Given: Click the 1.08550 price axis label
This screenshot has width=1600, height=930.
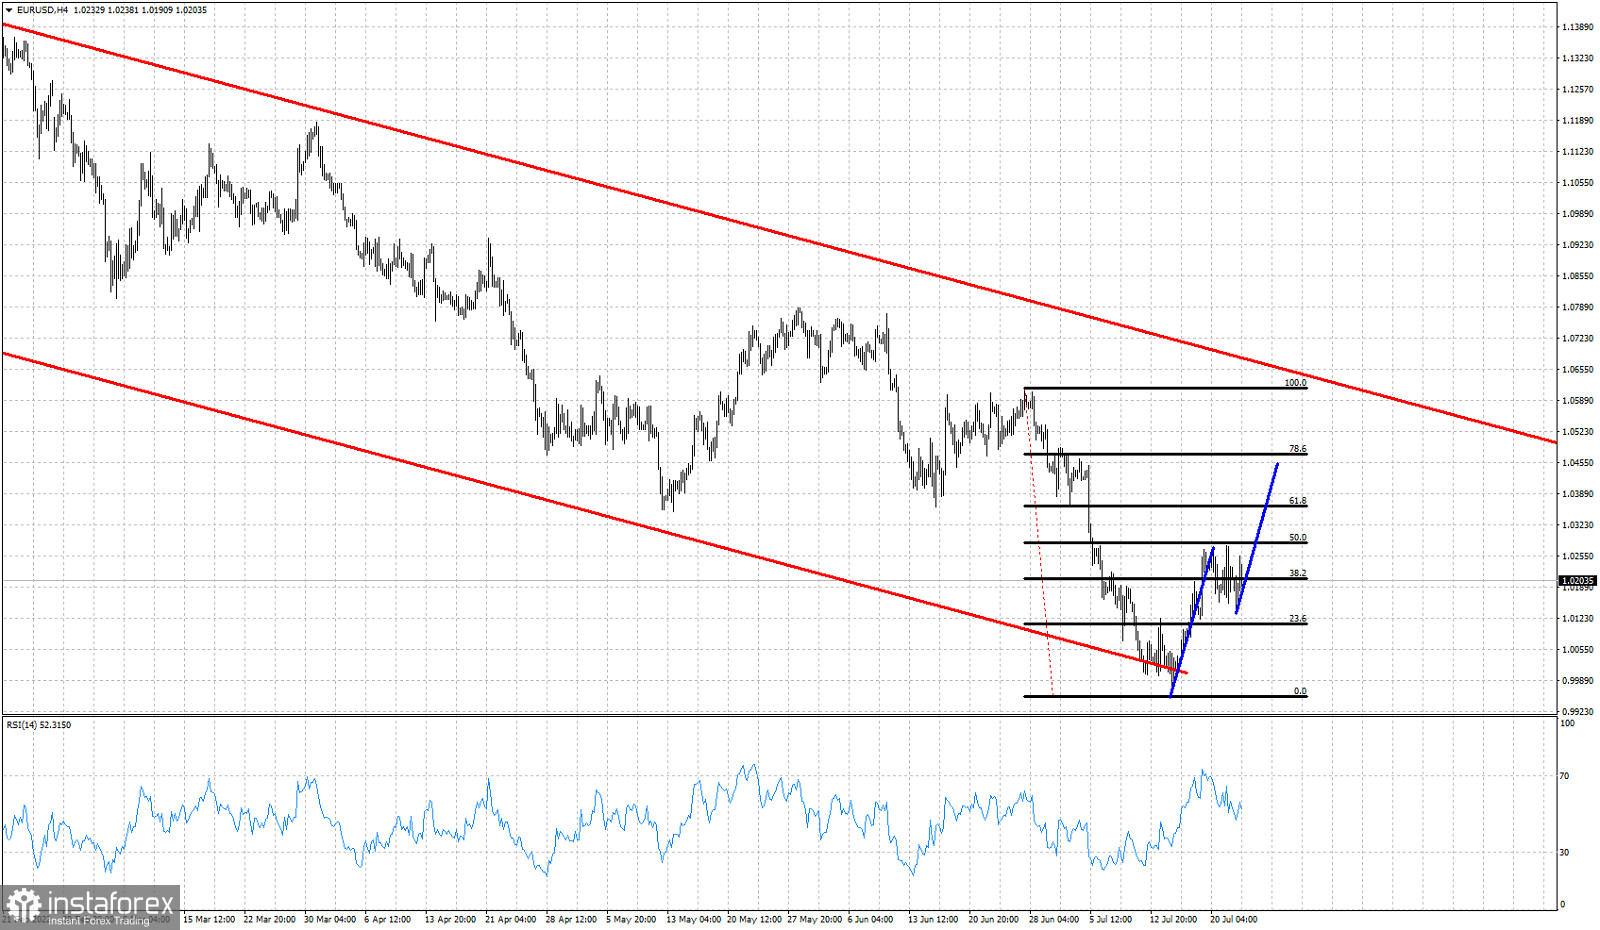Looking at the screenshot, I should 1577,275.
